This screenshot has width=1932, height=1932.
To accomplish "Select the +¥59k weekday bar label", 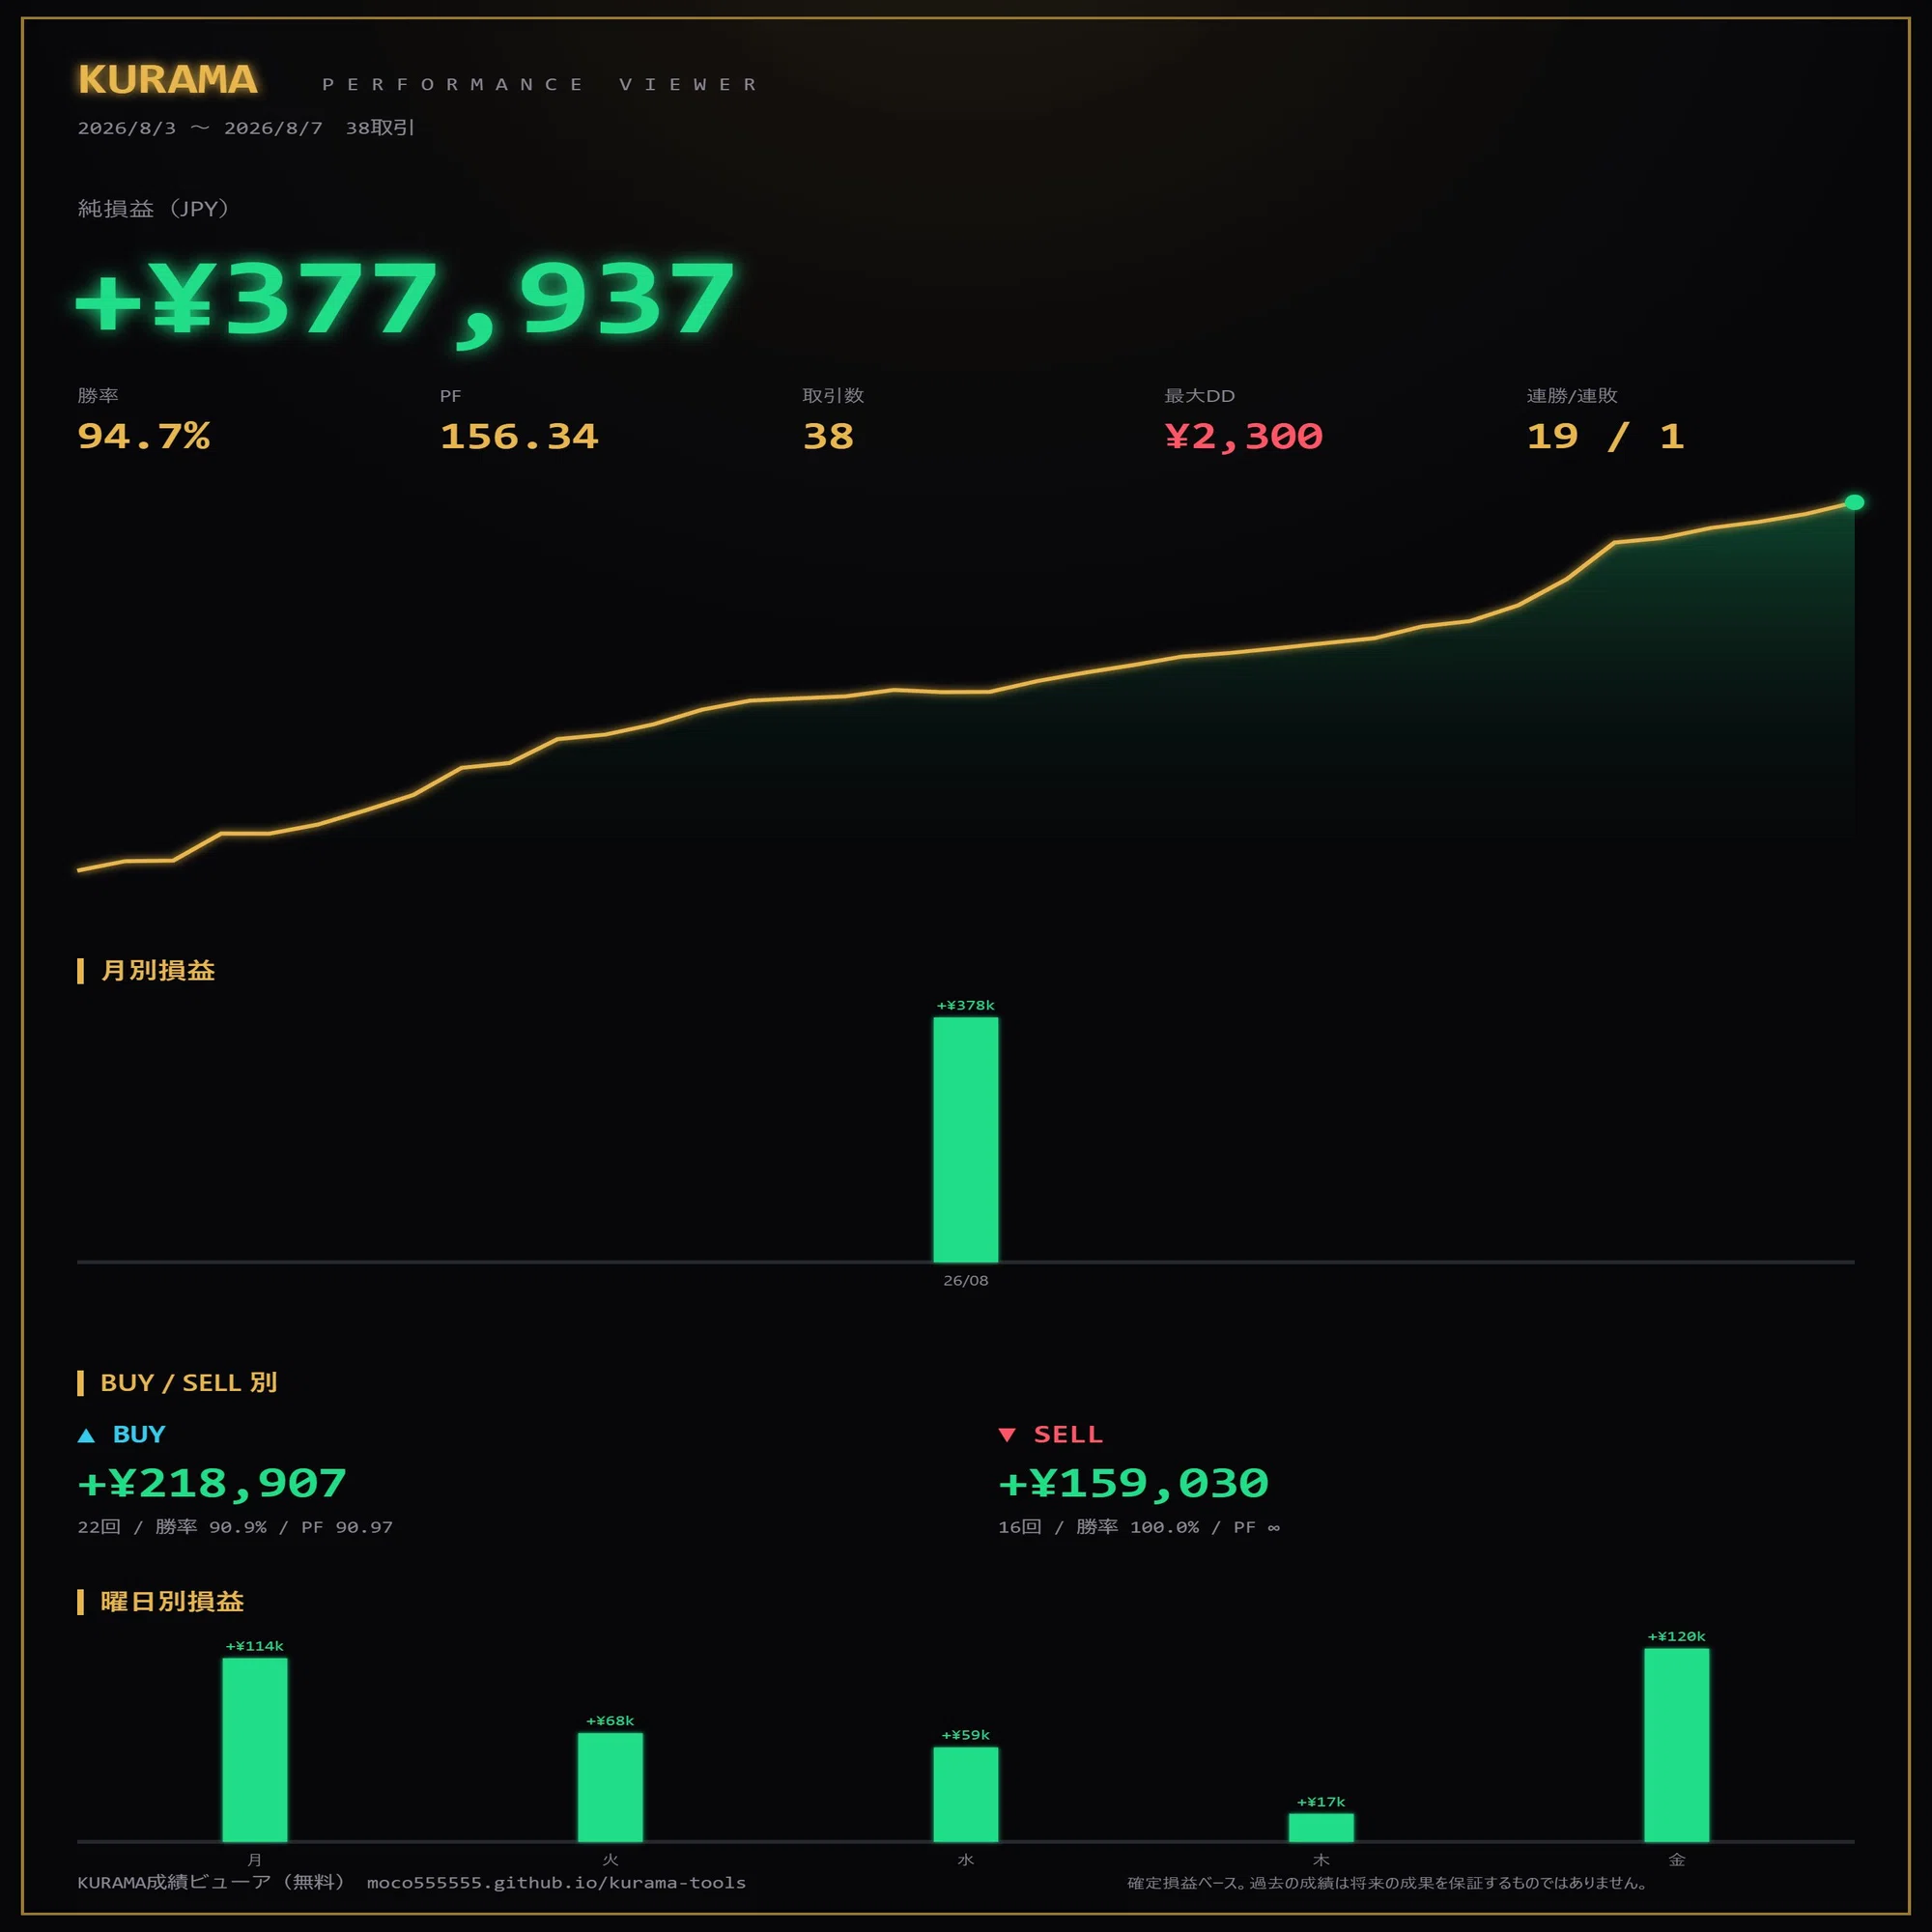I will coord(966,1735).
